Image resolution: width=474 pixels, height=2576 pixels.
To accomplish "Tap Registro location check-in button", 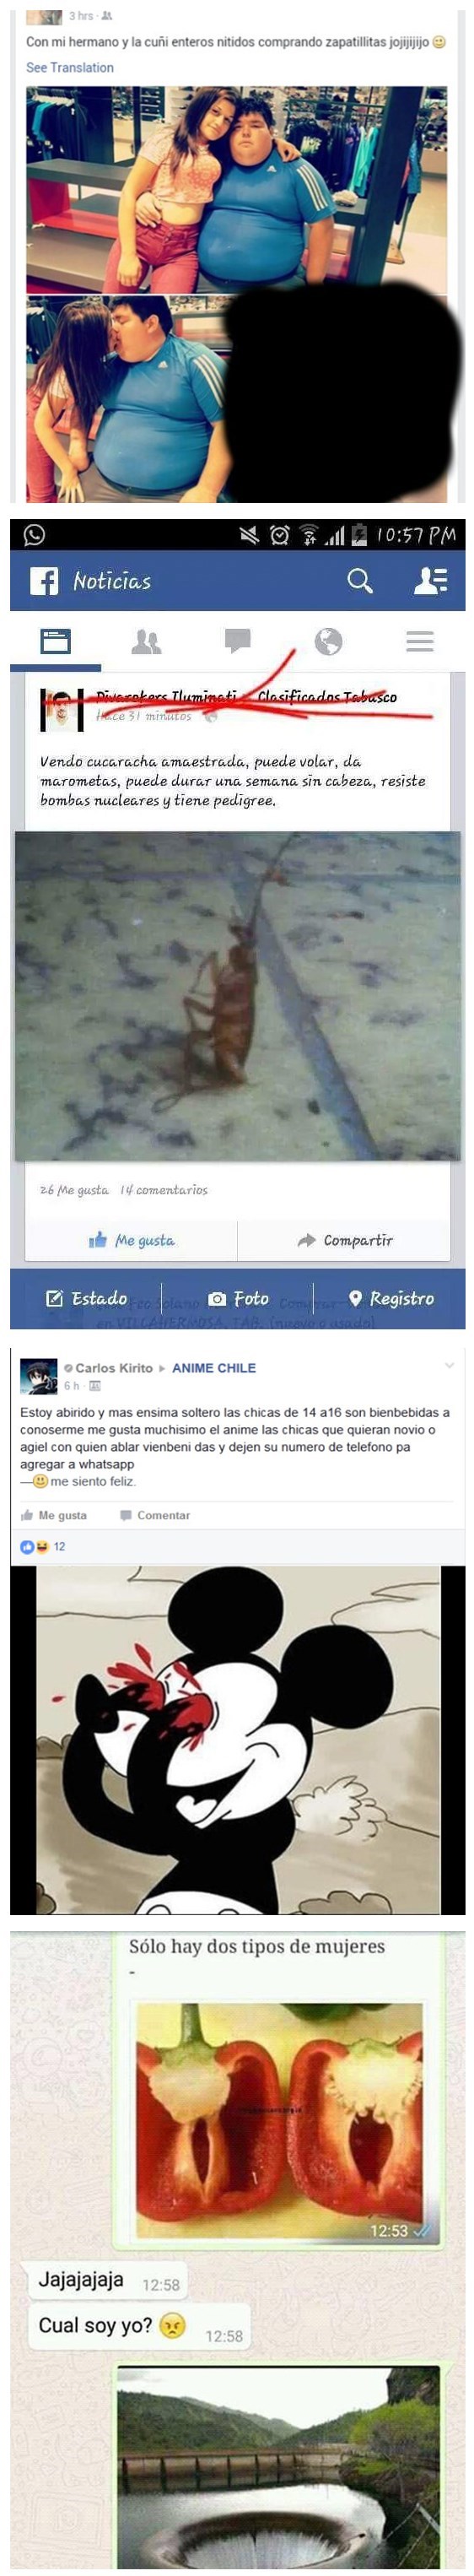I will 390,1298.
